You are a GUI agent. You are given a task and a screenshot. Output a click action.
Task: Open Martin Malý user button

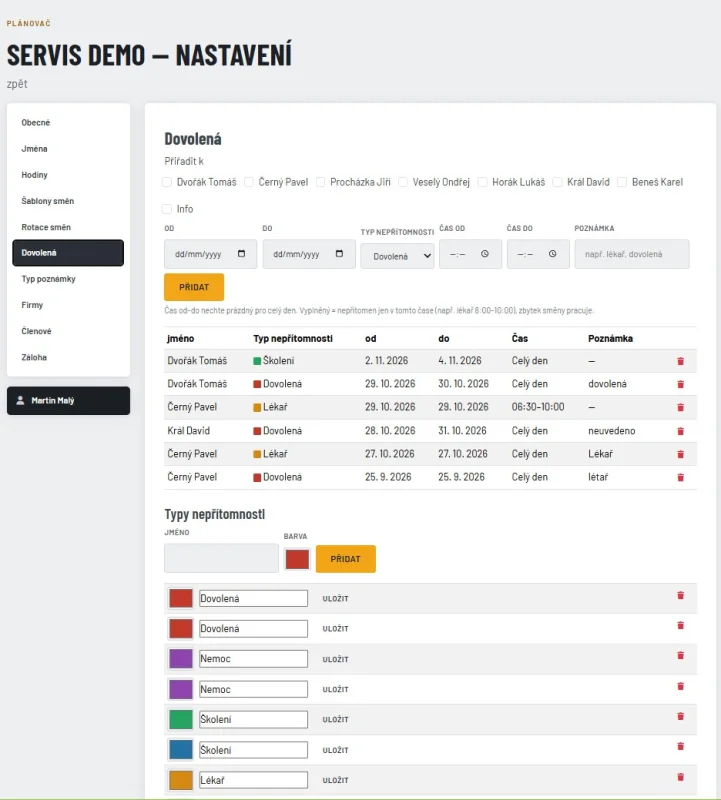tap(68, 401)
